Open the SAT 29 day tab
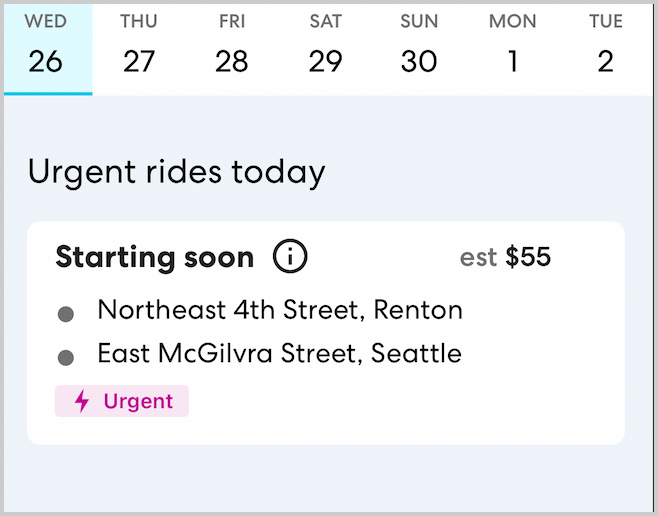Image resolution: width=658 pixels, height=516 pixels. pyautogui.click(x=325, y=48)
